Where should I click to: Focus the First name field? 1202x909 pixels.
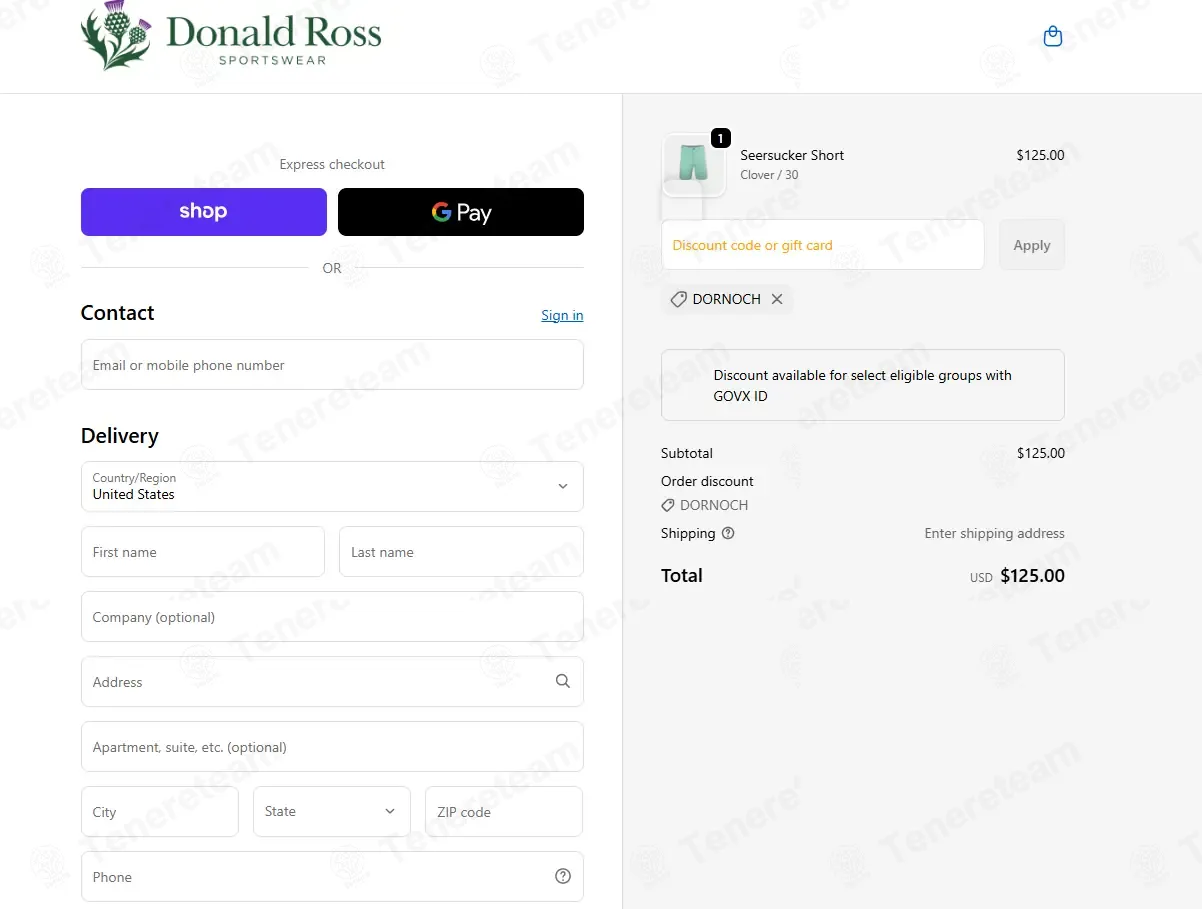[x=203, y=552]
